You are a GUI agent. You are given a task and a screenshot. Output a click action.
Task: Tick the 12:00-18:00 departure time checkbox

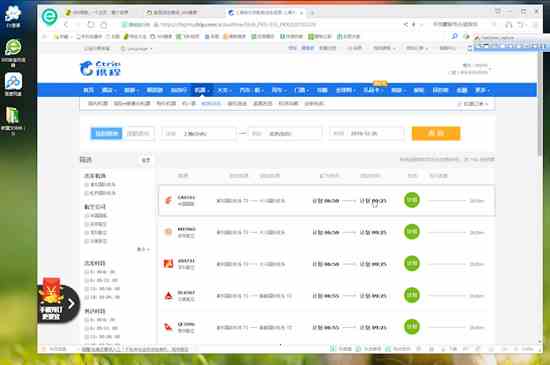click(x=86, y=289)
